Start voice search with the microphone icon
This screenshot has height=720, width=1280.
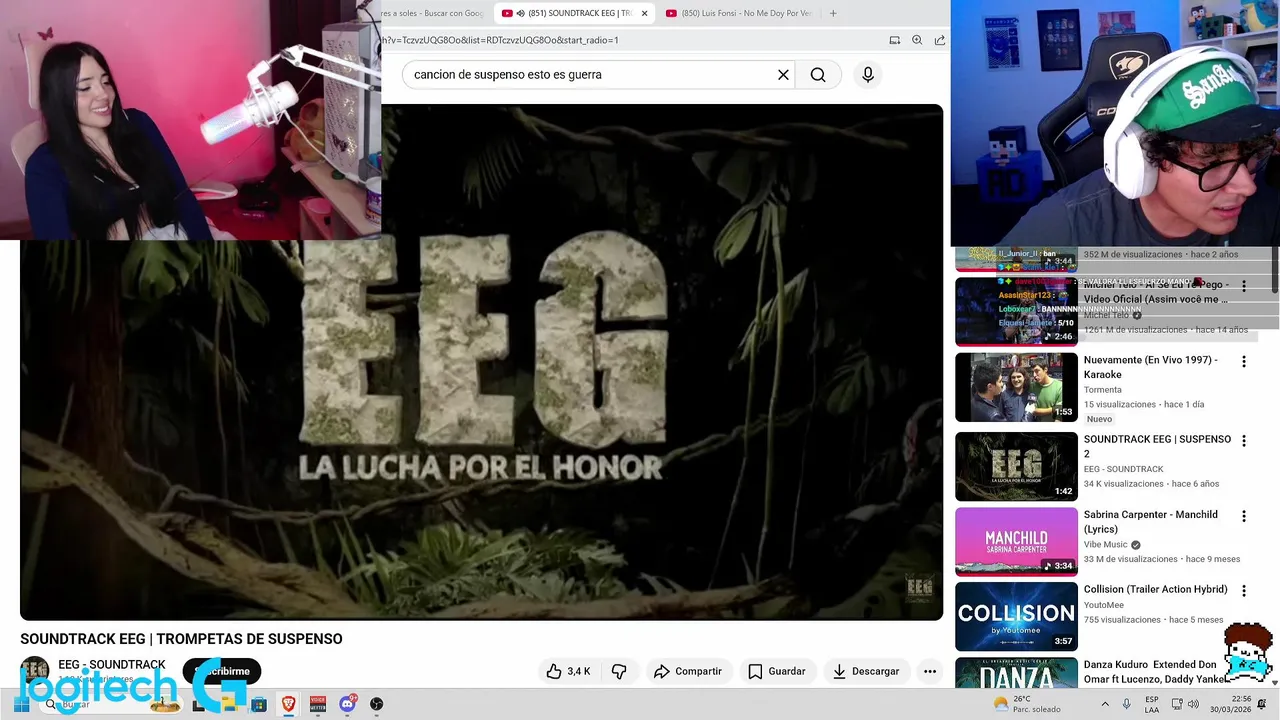(868, 75)
